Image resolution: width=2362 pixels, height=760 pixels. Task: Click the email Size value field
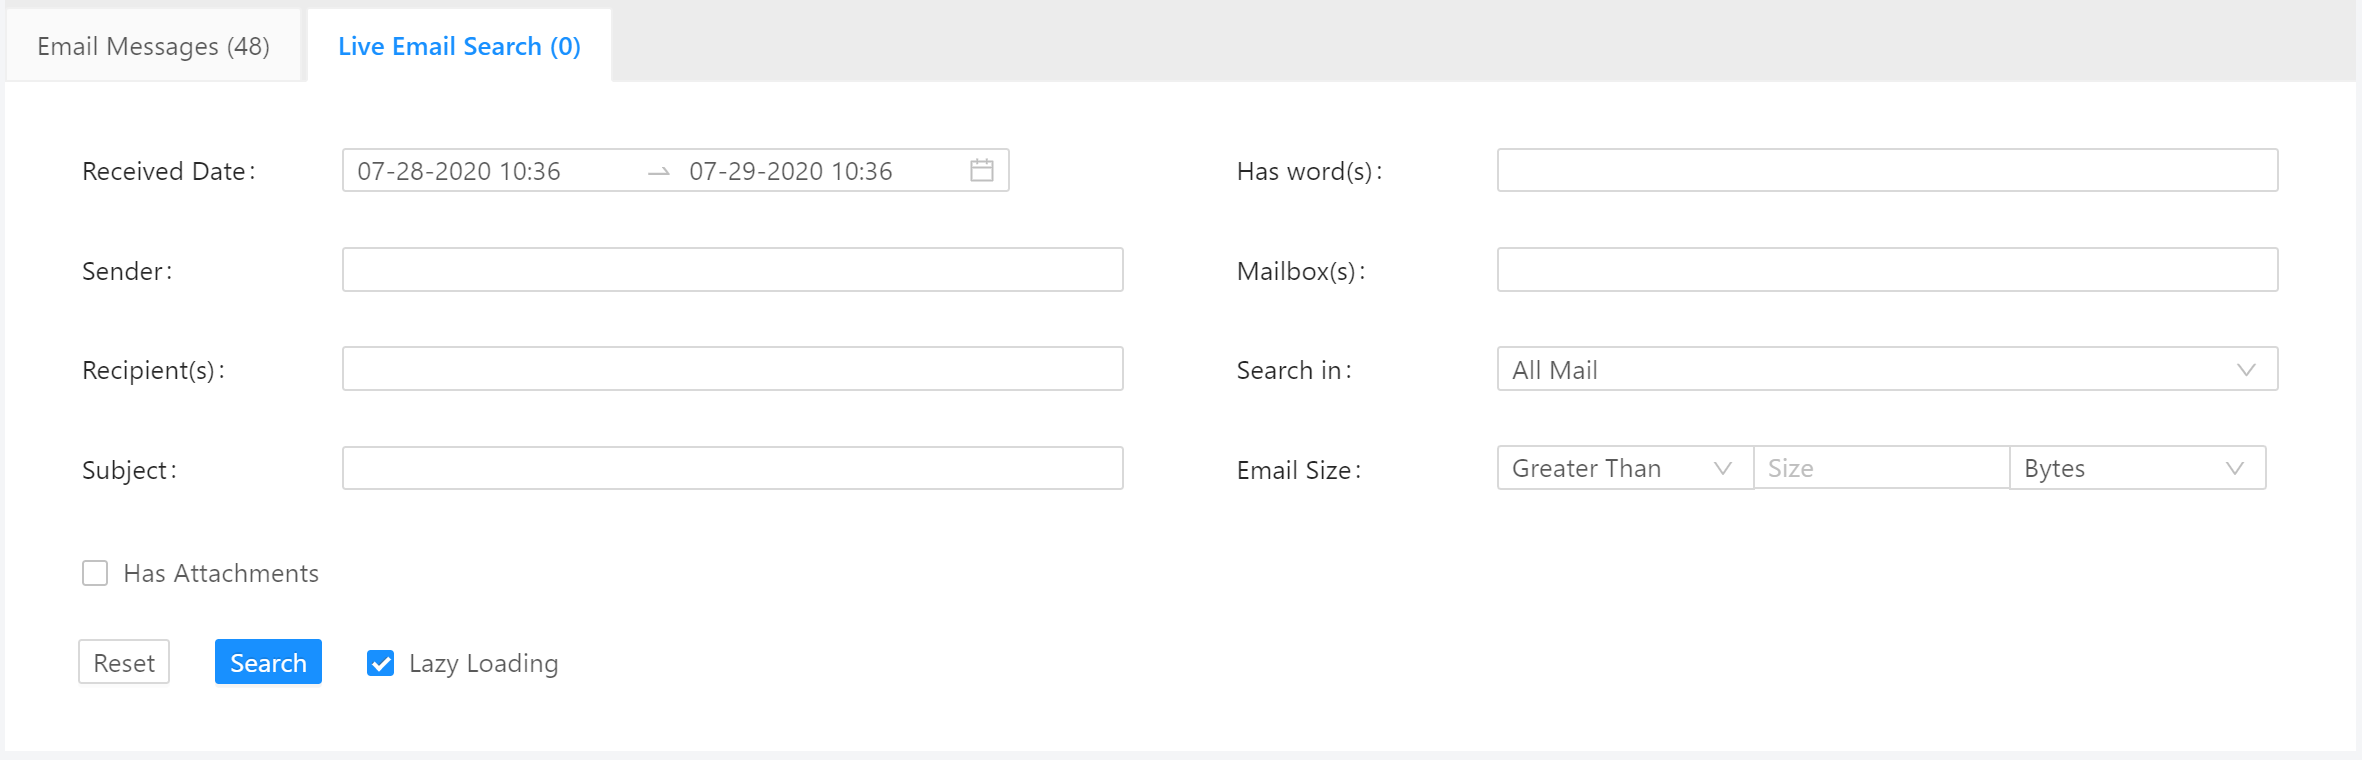(1880, 468)
